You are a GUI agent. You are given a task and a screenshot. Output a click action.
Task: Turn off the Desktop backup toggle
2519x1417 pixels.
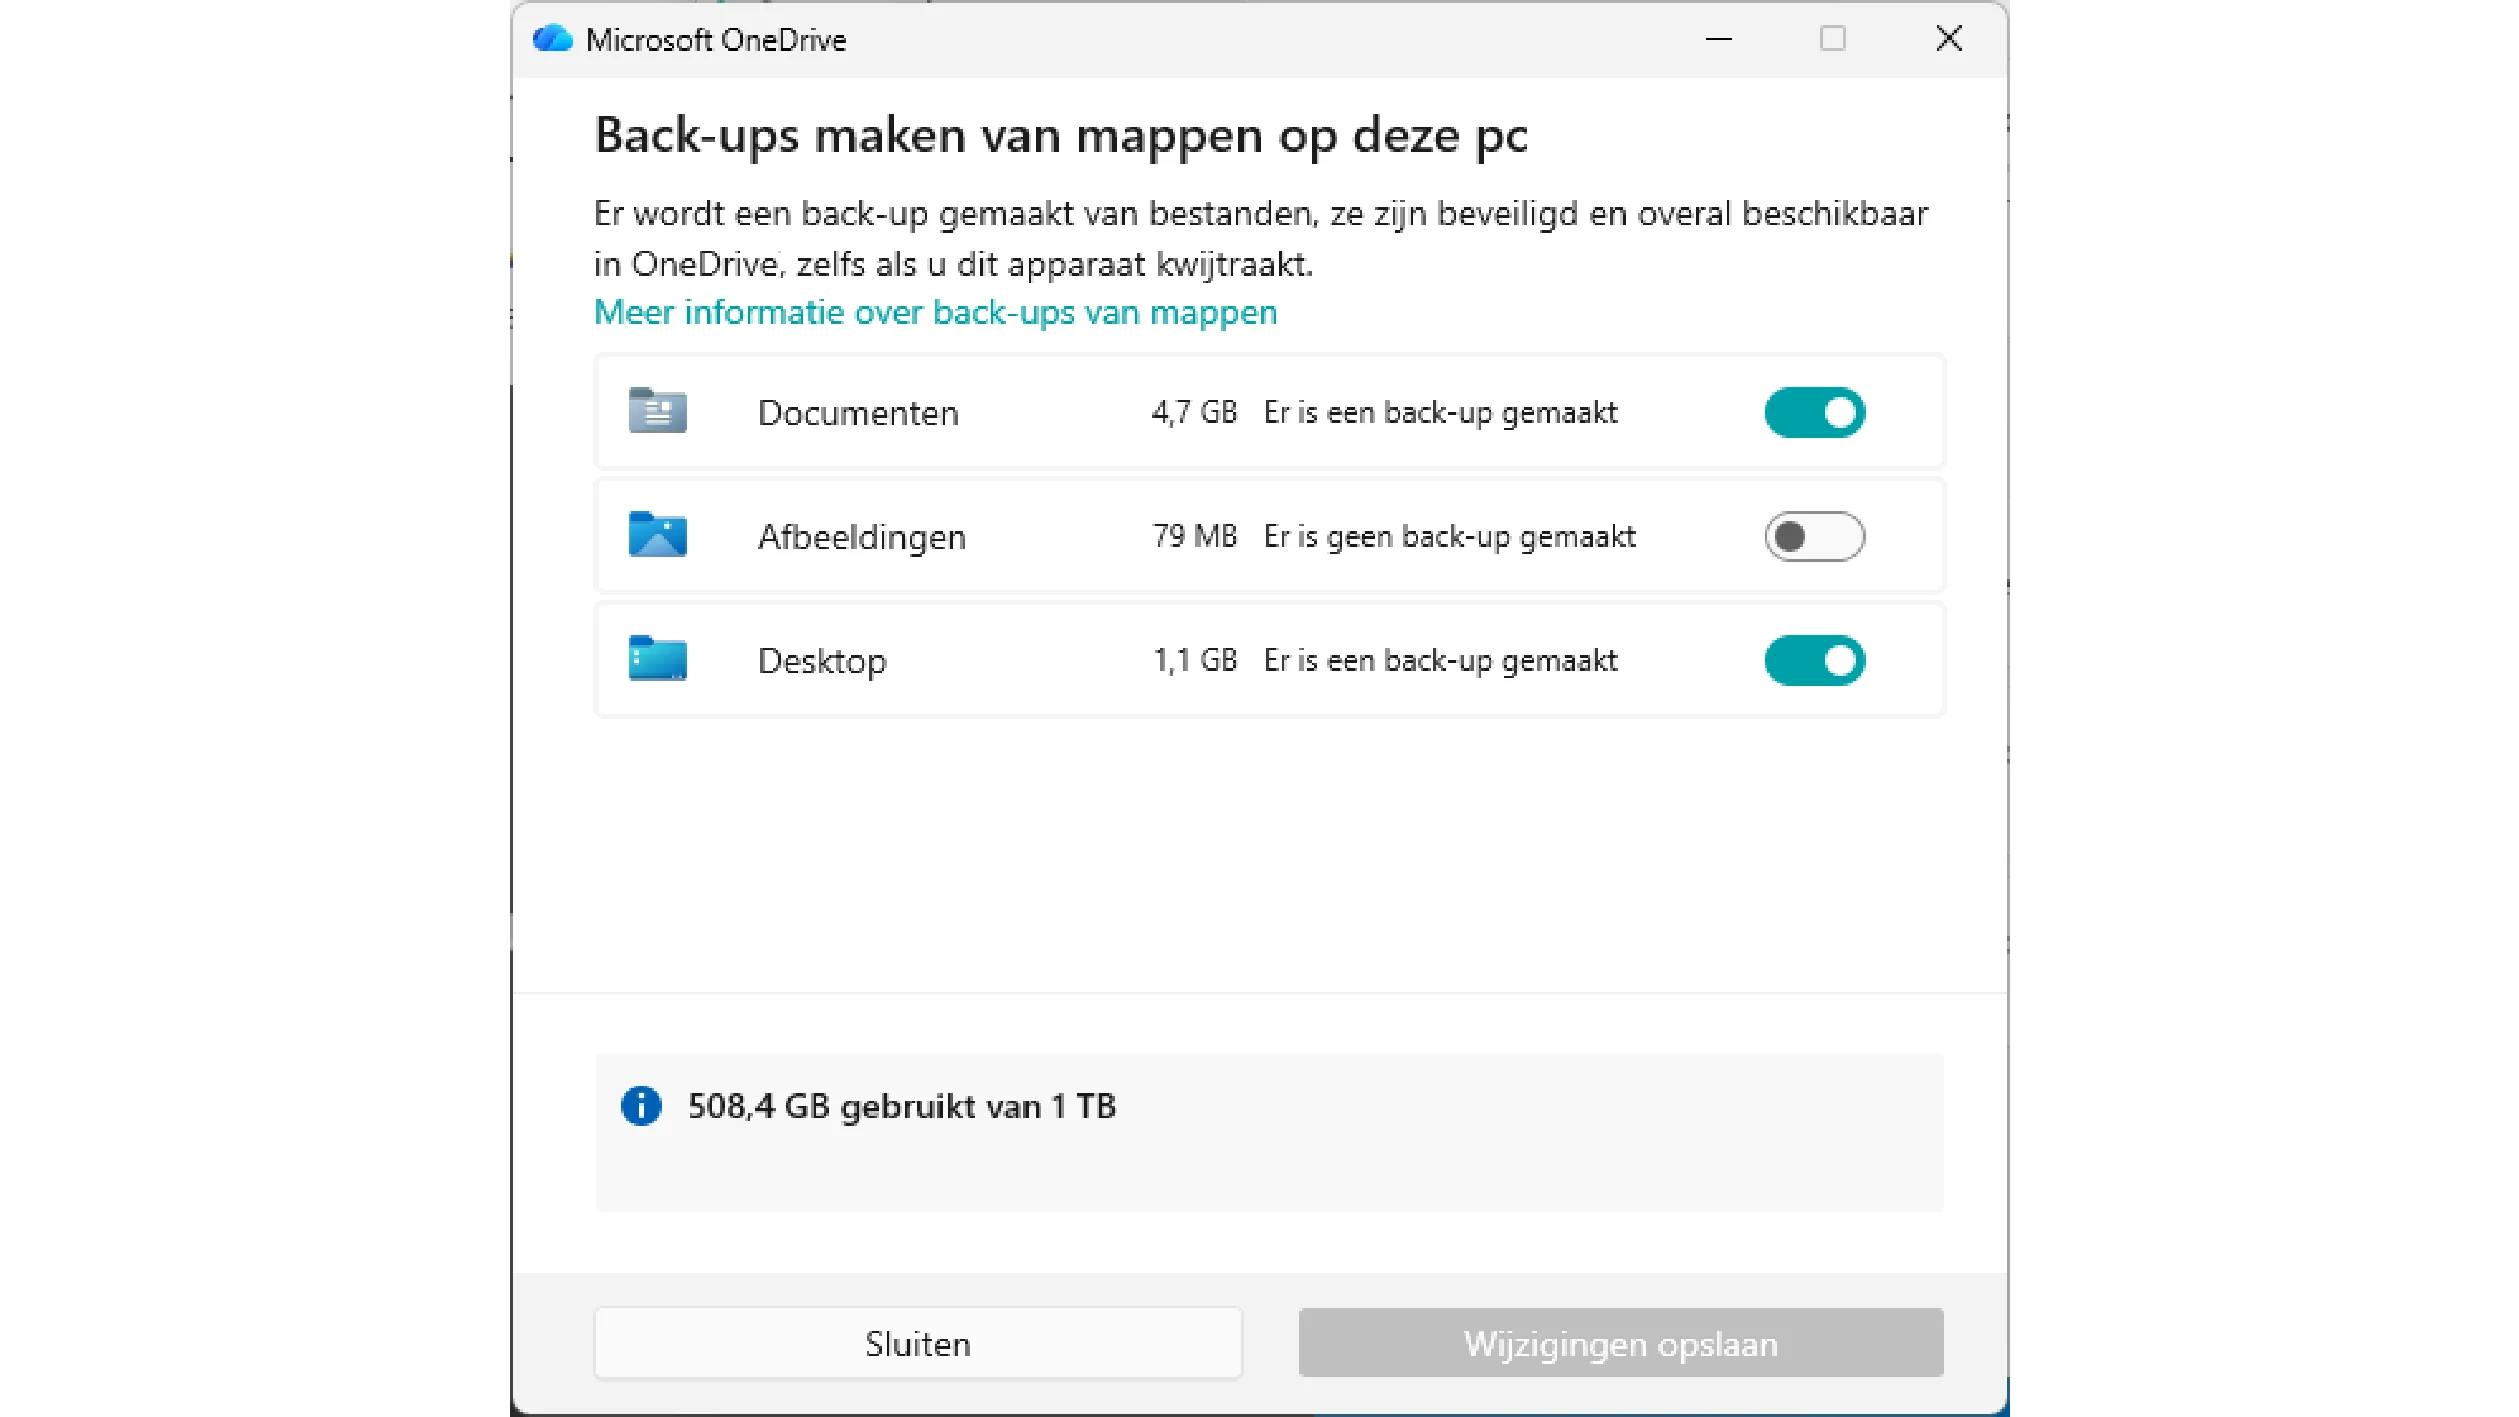pos(1814,660)
